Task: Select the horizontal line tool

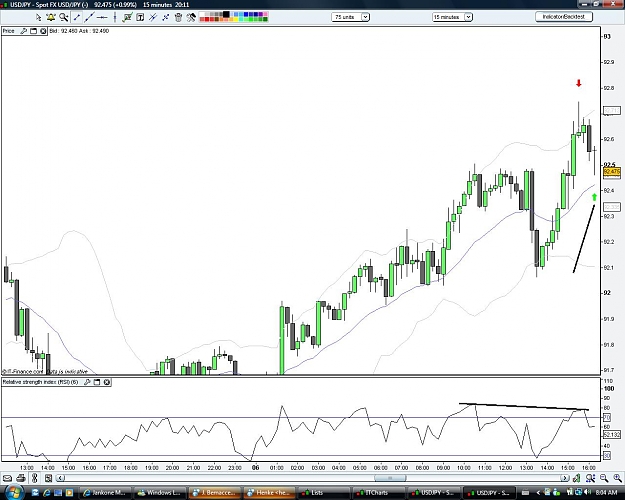Action: [102, 17]
